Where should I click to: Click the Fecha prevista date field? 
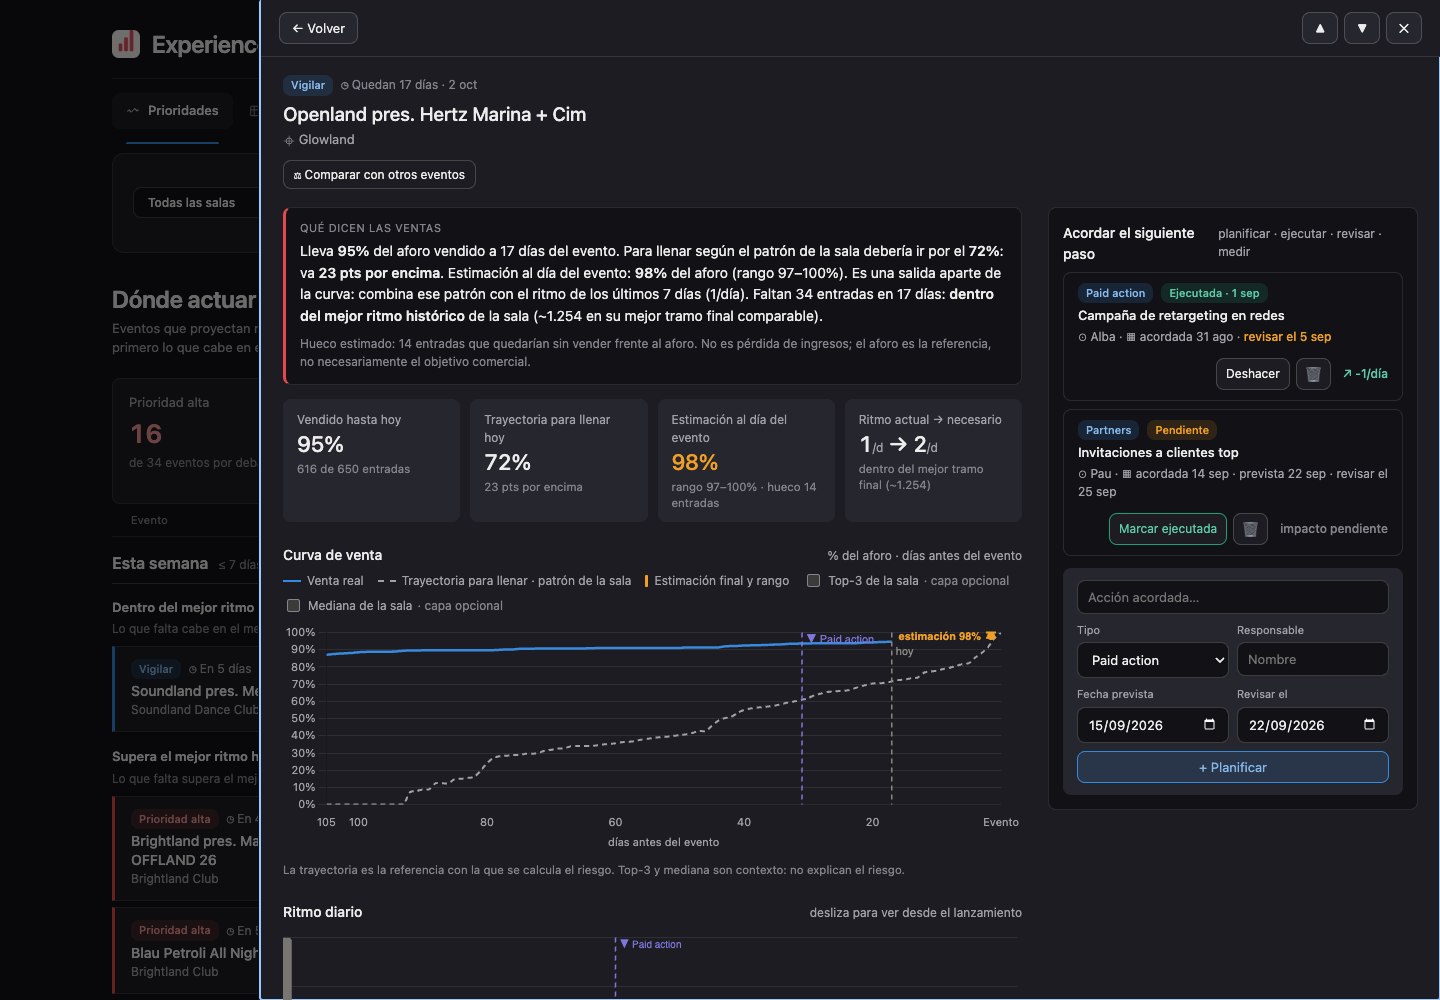(x=1152, y=725)
